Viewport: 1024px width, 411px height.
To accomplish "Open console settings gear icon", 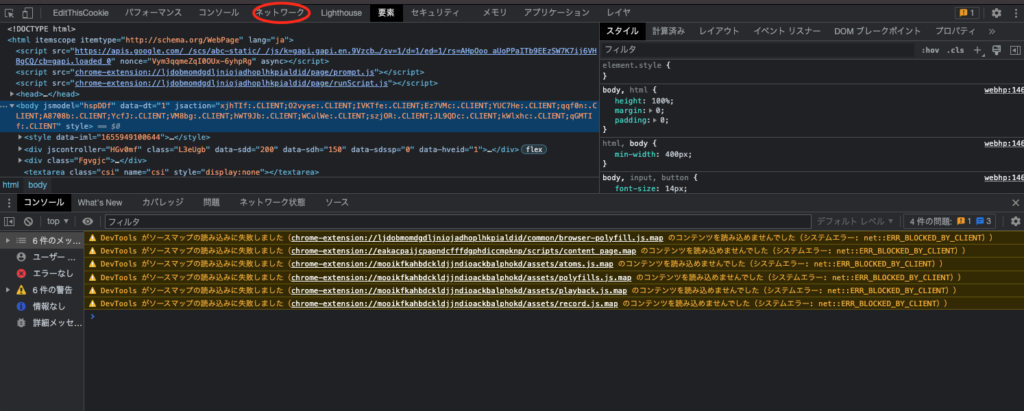I will (x=1014, y=221).
